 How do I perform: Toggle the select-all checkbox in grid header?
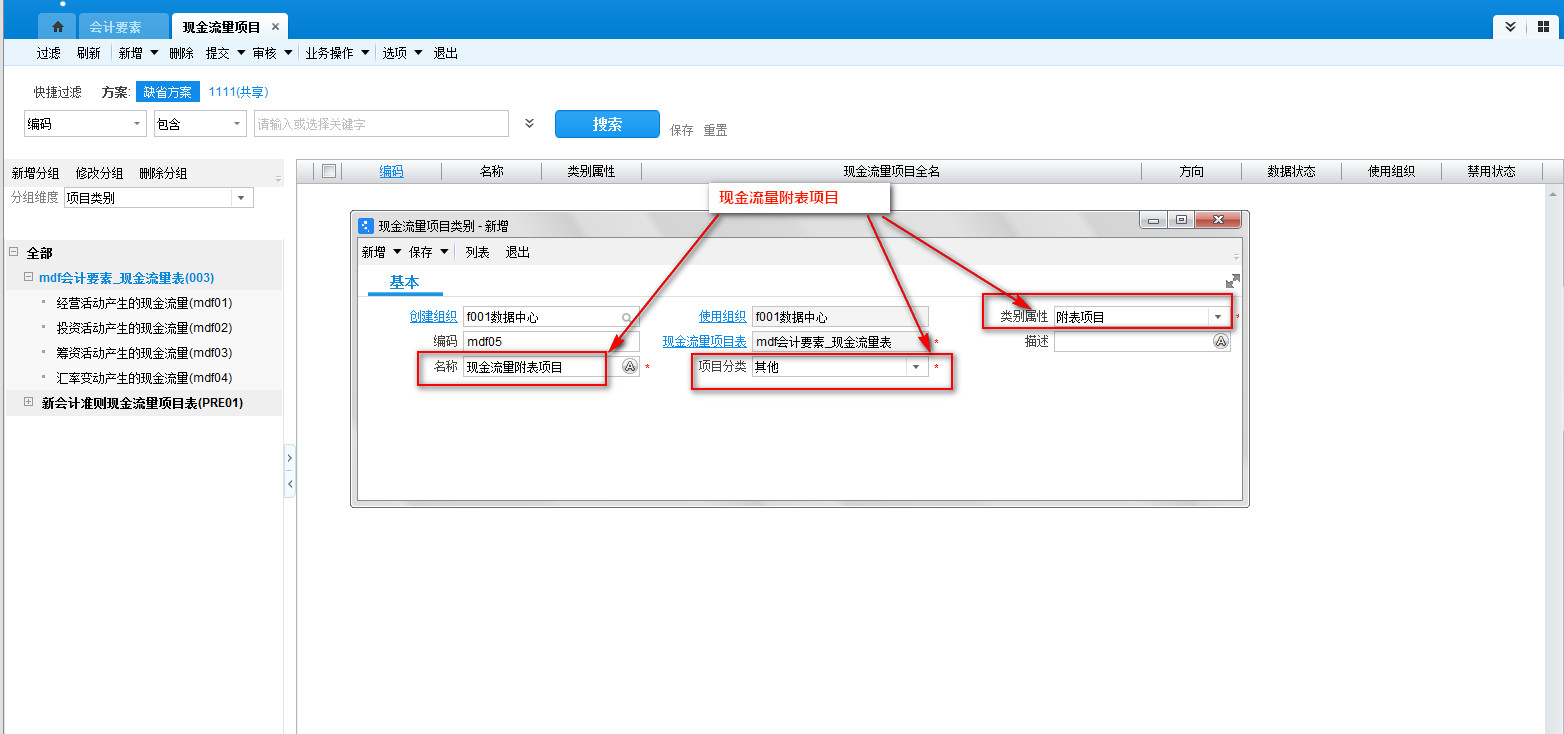328,171
